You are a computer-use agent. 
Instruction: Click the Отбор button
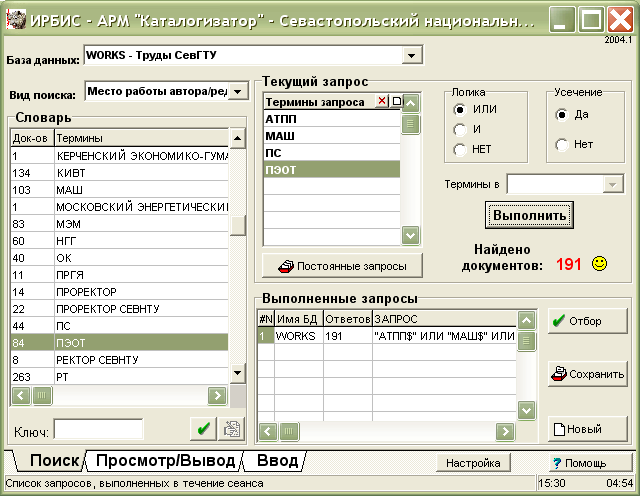coord(587,321)
